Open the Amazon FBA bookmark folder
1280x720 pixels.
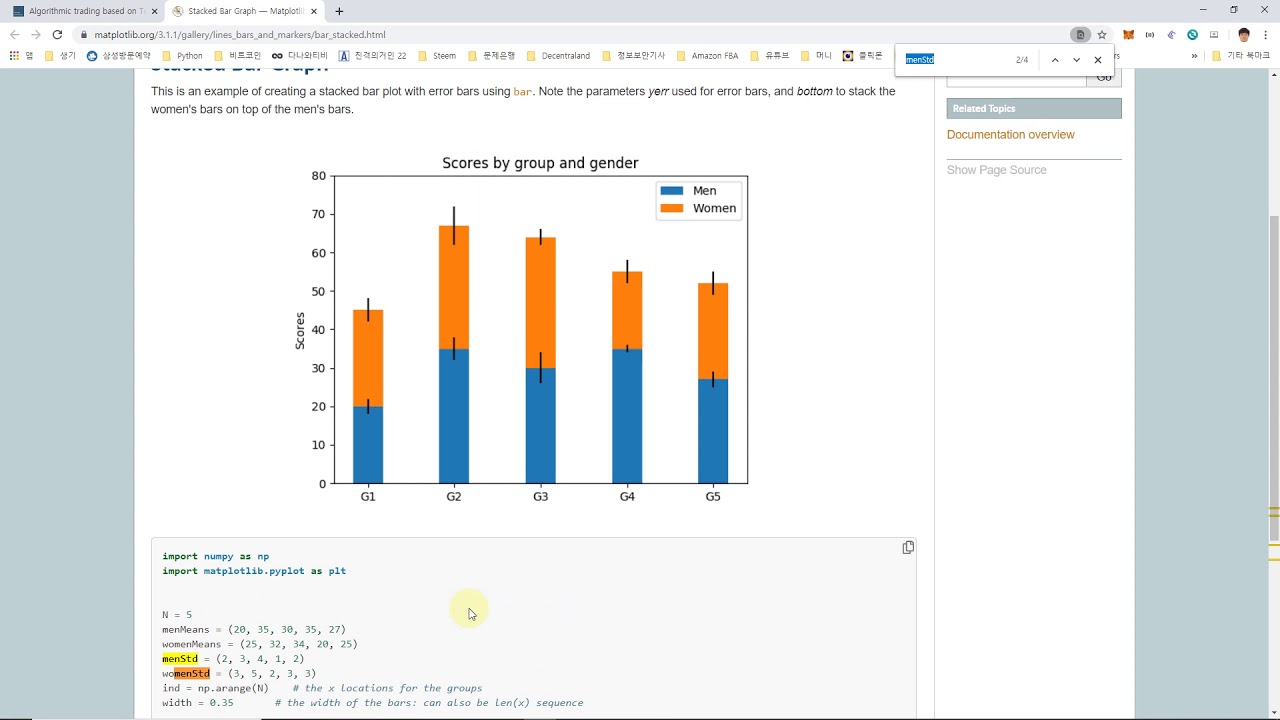point(707,56)
